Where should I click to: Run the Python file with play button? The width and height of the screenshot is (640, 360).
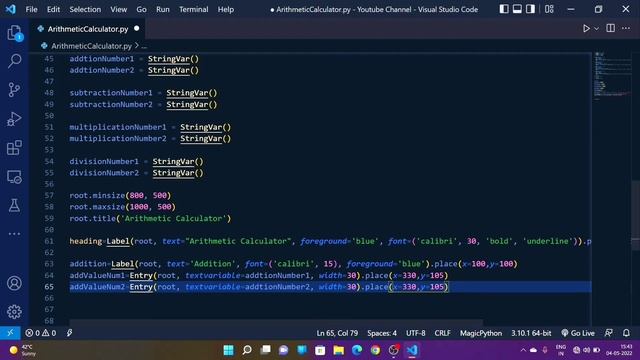(x=586, y=29)
